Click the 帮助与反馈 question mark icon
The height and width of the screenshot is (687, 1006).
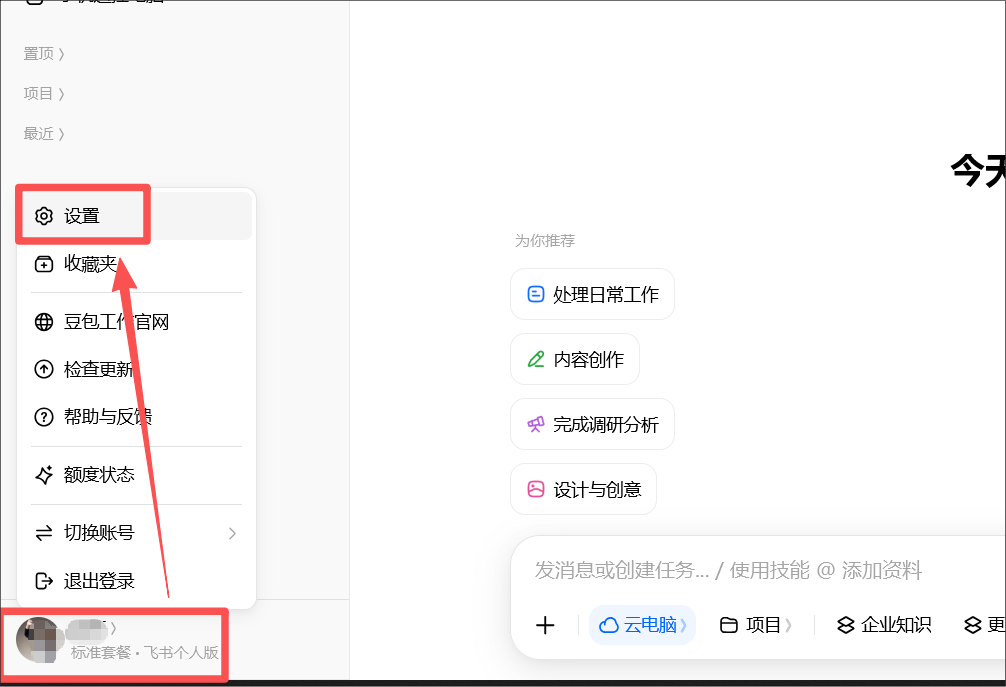(x=44, y=417)
